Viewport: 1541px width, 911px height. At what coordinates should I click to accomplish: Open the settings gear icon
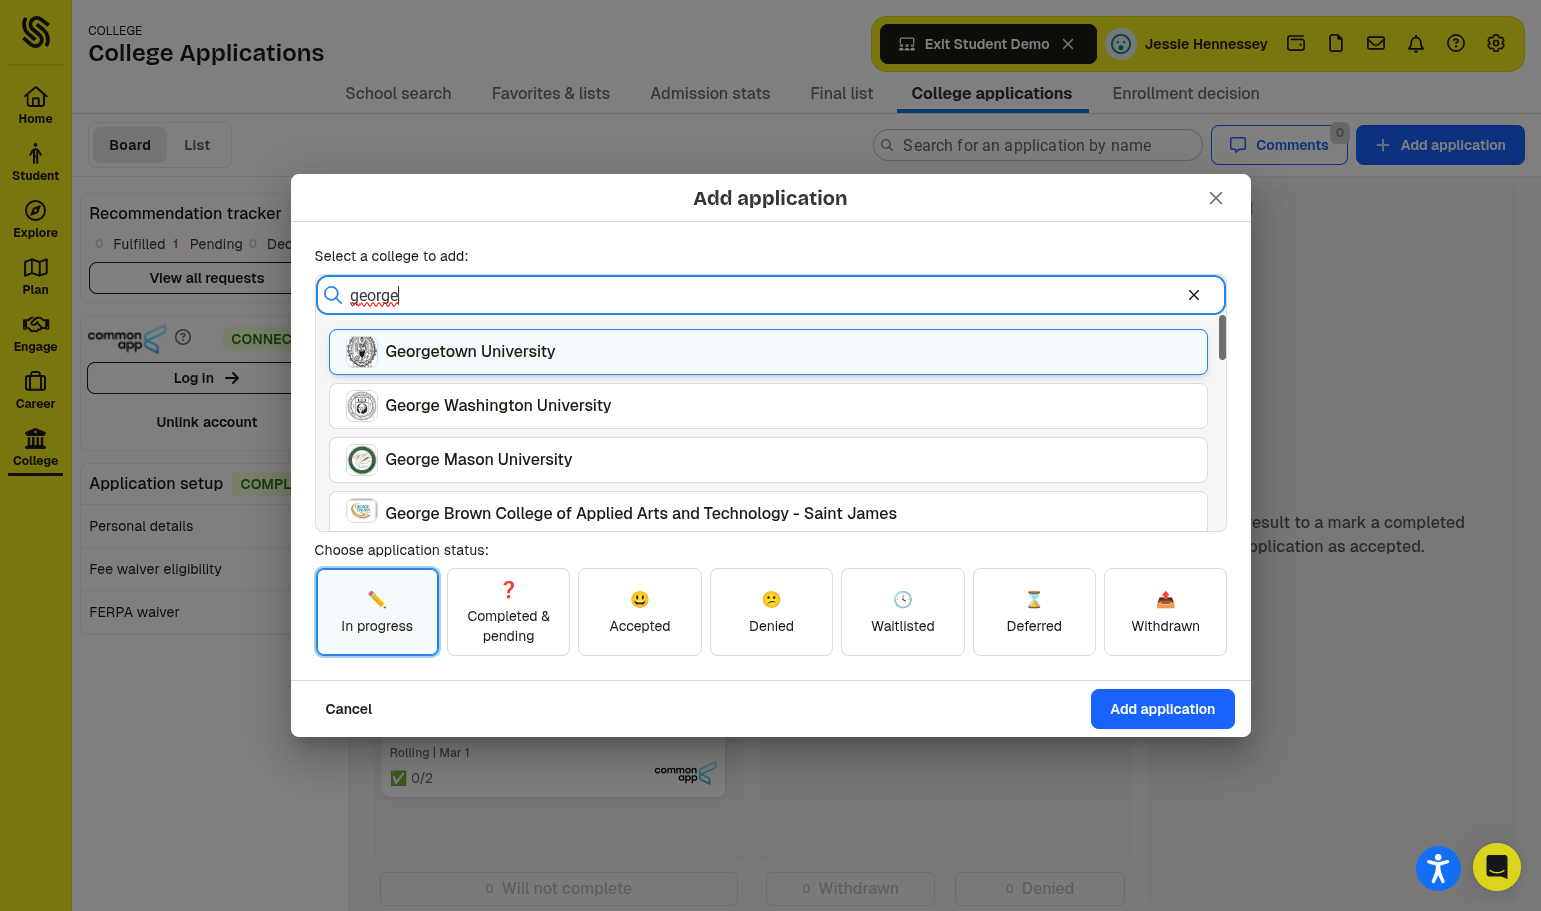coord(1496,43)
